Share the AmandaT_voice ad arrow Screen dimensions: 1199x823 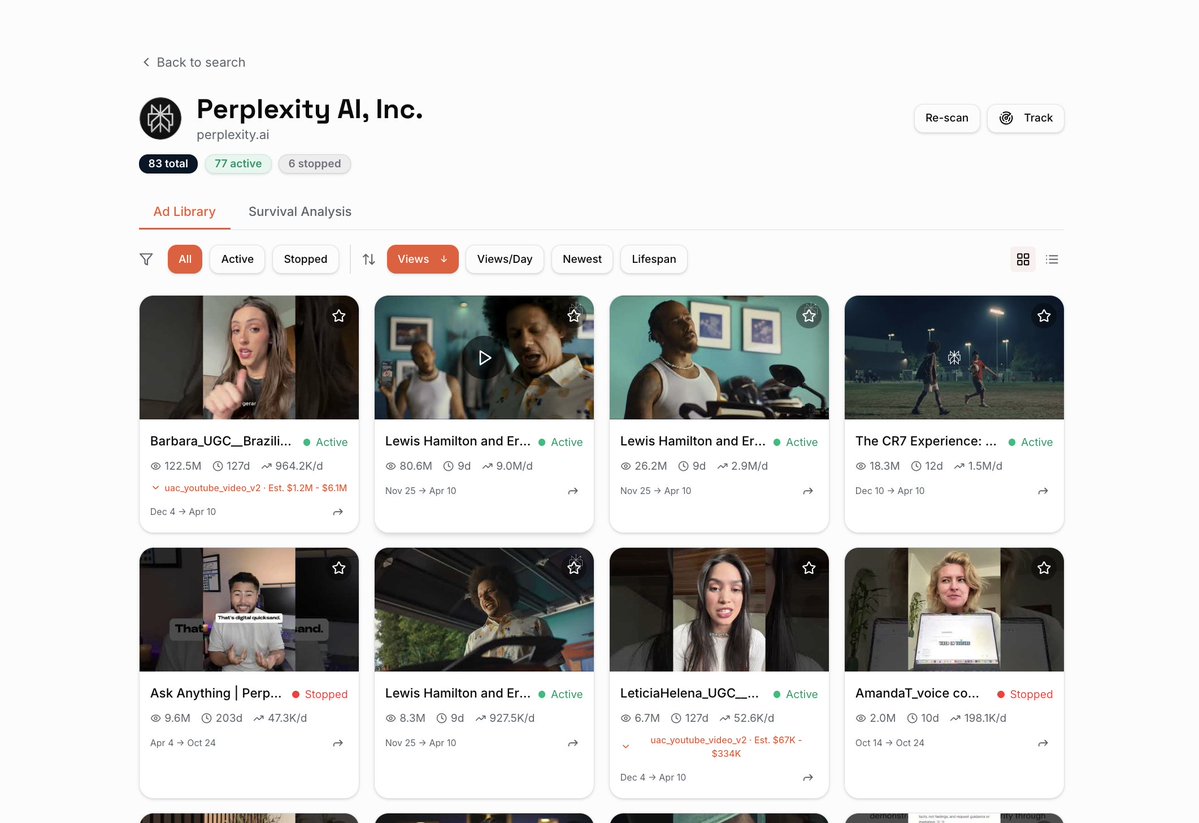pos(1043,743)
